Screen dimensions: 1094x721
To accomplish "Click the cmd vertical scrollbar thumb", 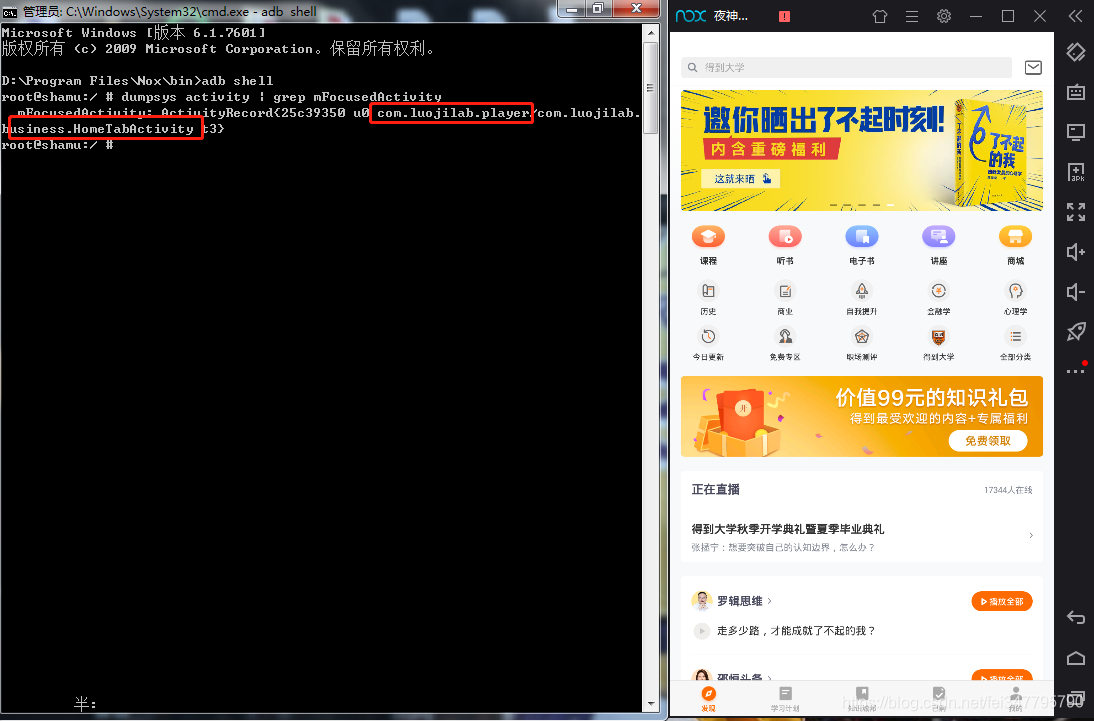I will point(650,88).
